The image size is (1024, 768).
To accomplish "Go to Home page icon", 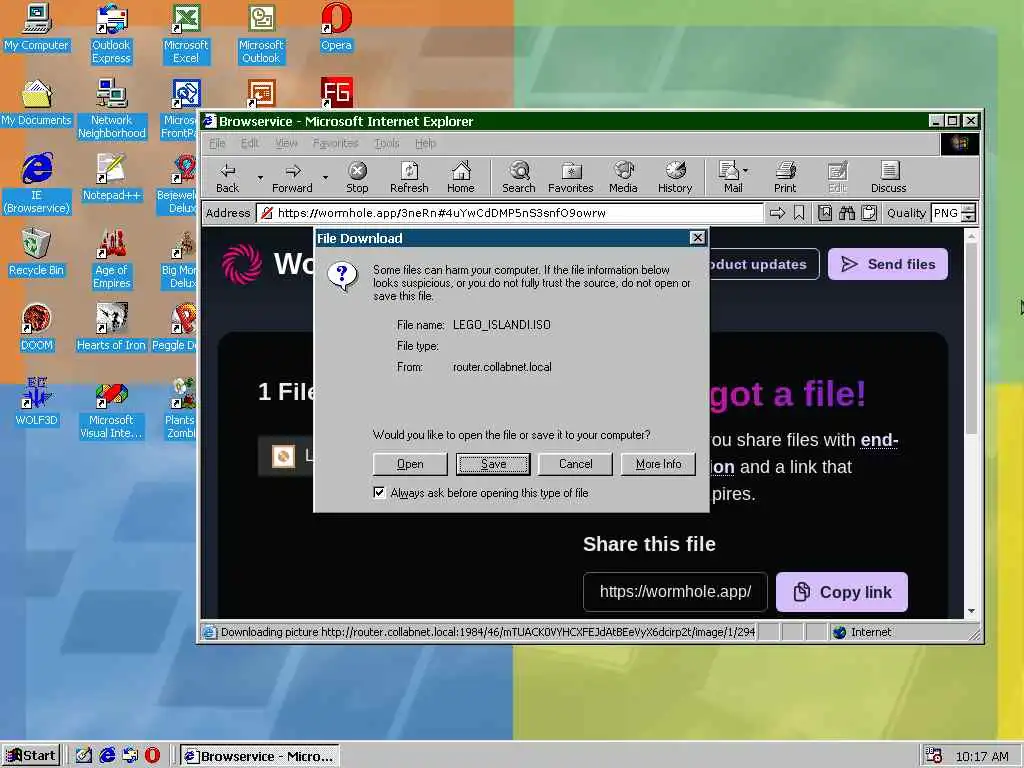I will pos(460,178).
